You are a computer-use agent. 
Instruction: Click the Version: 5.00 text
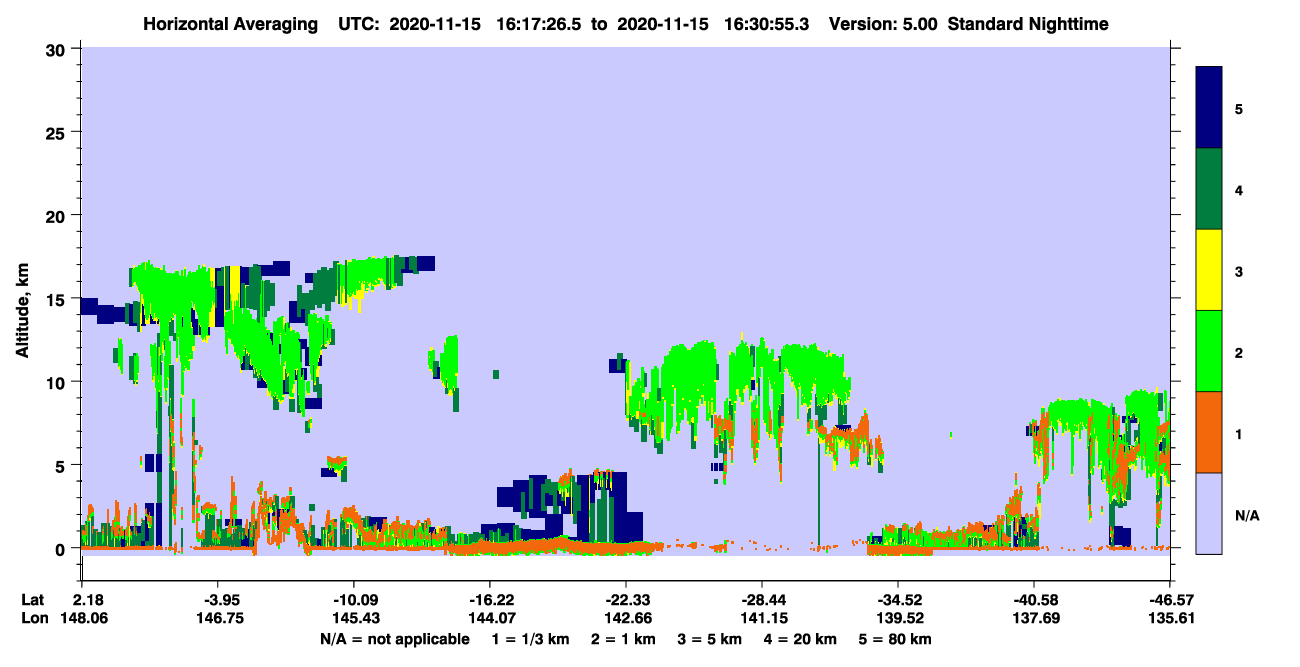pyautogui.click(x=882, y=24)
